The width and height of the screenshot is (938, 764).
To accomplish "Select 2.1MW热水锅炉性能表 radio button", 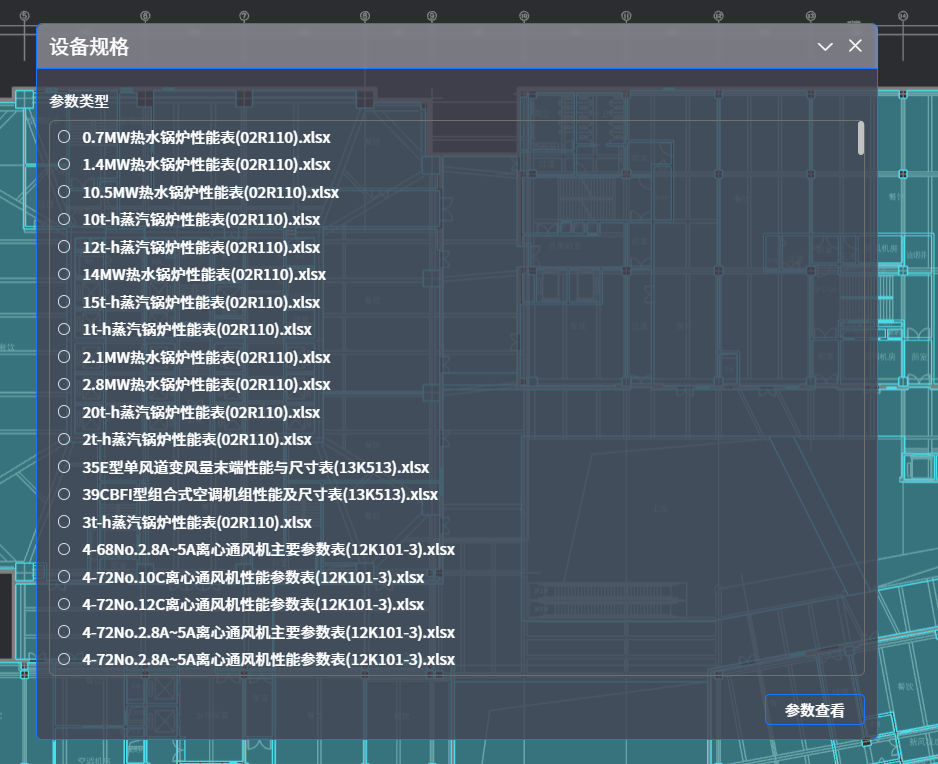I will pos(64,357).
